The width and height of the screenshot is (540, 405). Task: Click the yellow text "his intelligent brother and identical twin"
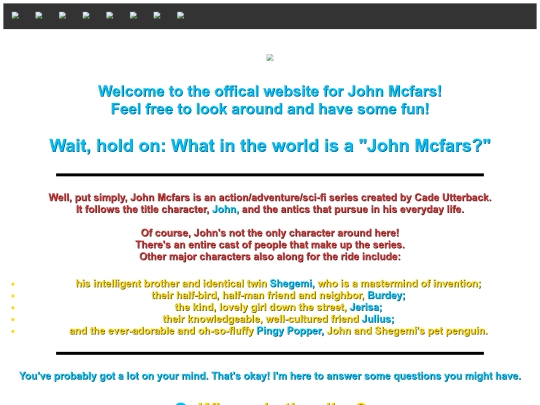coord(172,284)
